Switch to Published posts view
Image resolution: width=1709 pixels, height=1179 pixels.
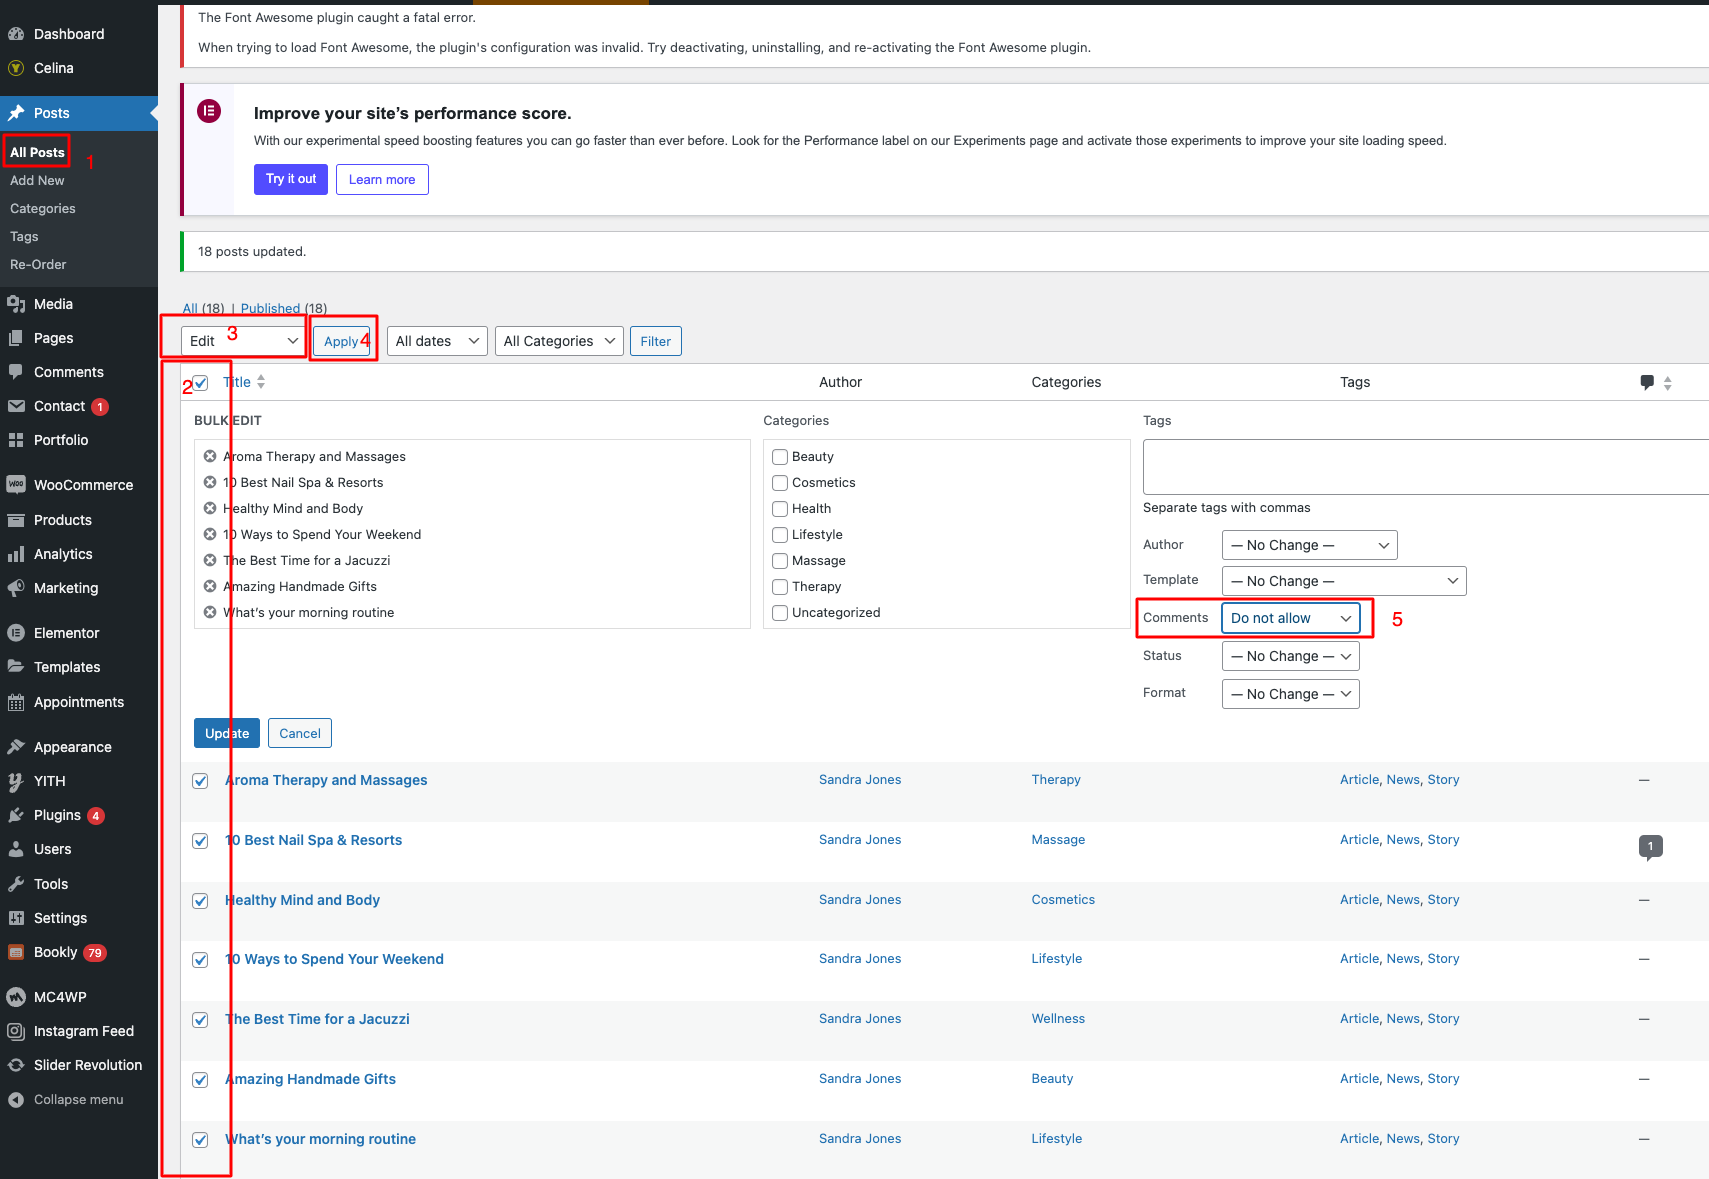click(x=270, y=308)
